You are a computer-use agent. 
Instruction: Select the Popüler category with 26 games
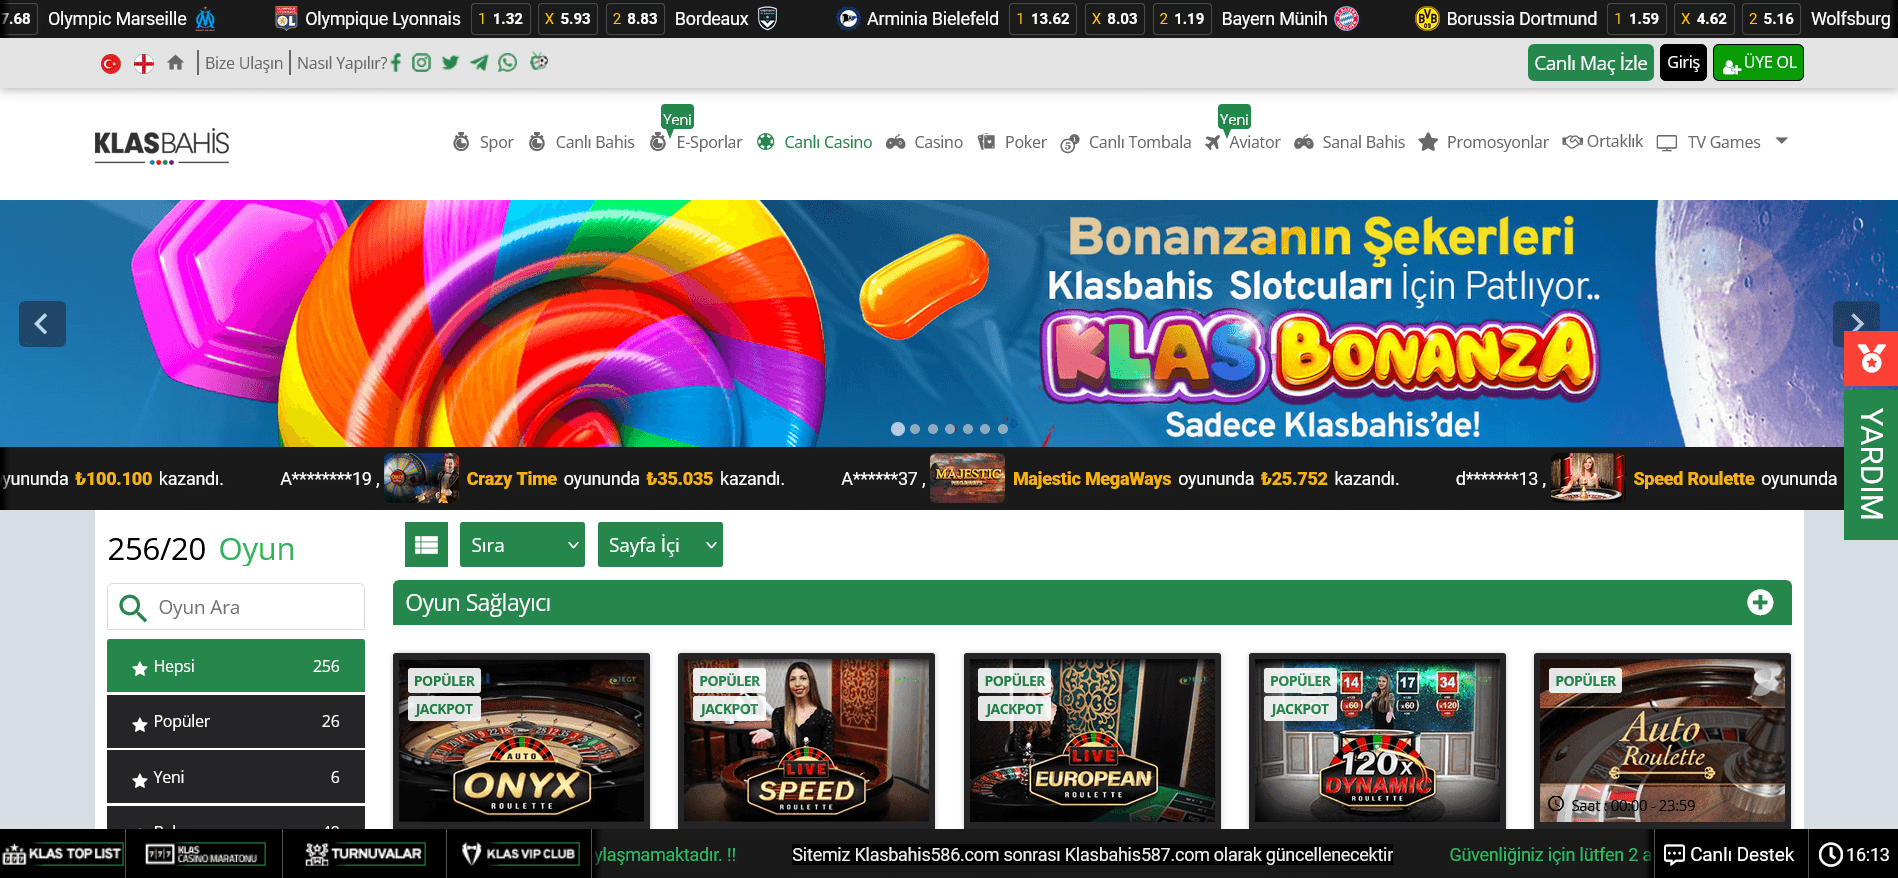pyautogui.click(x=236, y=721)
